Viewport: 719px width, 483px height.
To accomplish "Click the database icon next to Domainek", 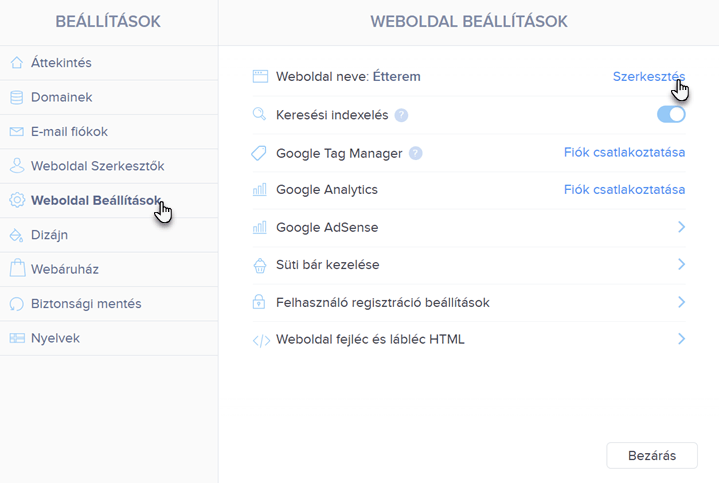I will click(x=17, y=97).
